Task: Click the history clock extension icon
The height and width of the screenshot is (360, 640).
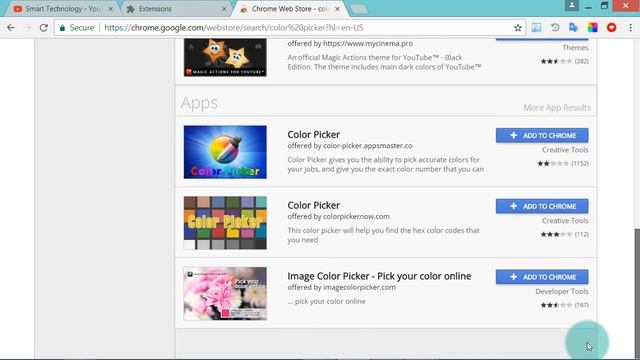Action: tap(555, 28)
